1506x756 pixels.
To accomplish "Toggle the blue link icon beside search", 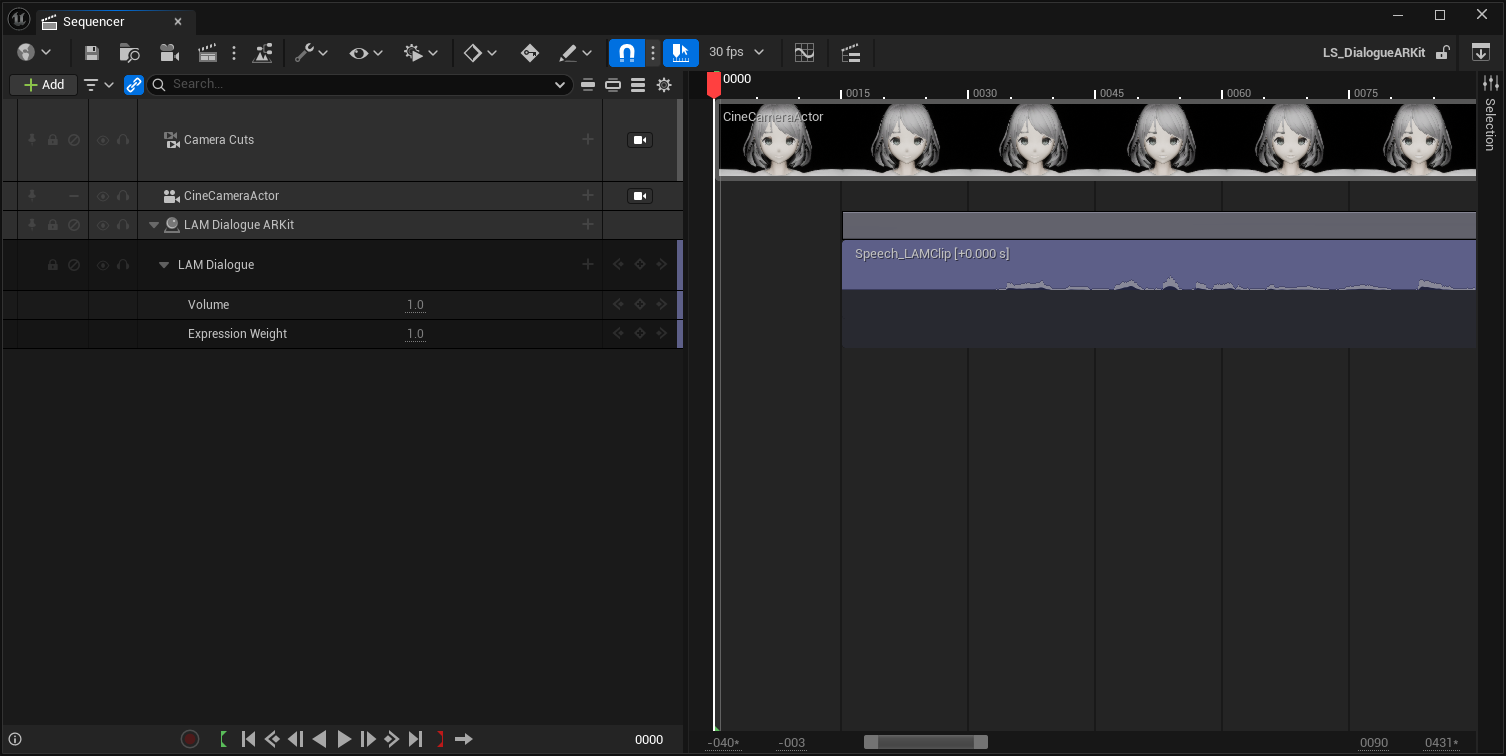I will point(134,85).
